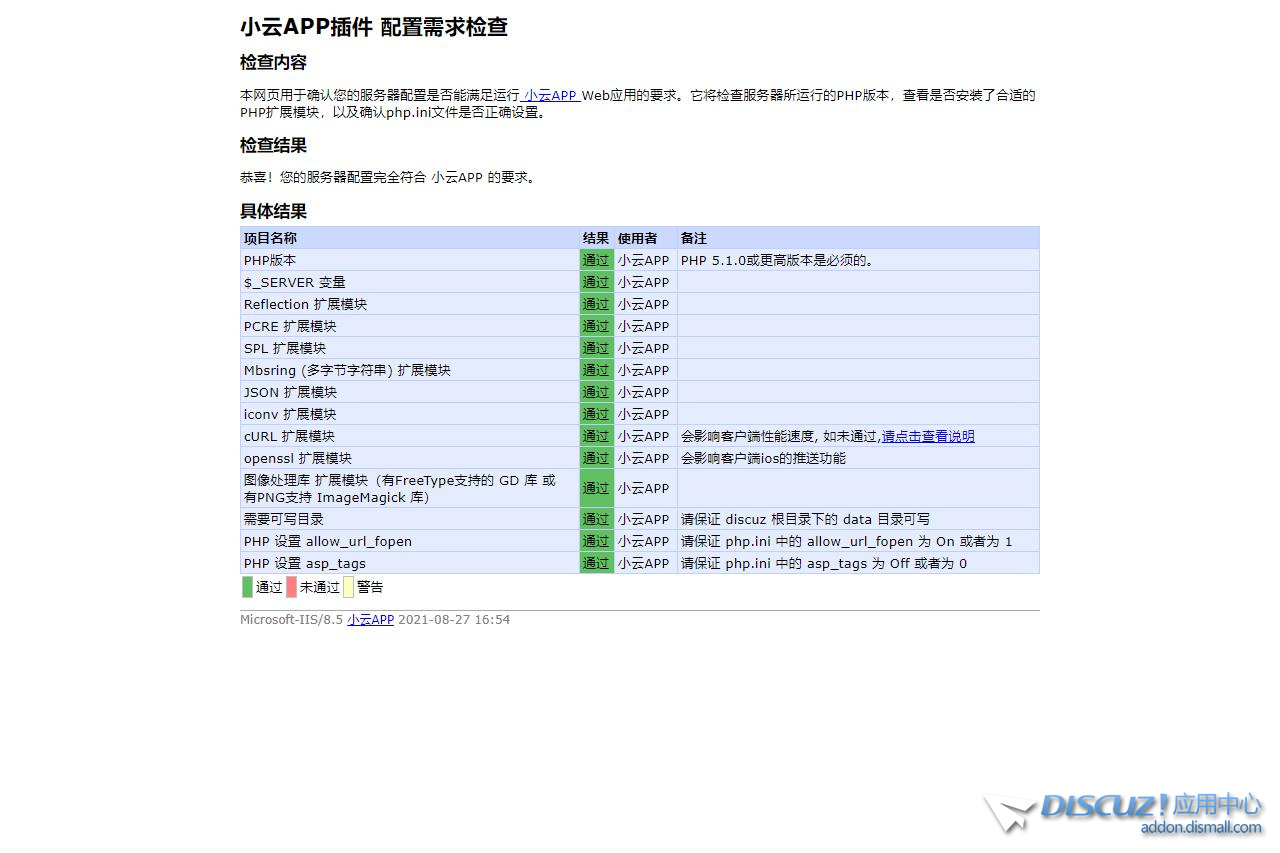Open the 小云APP link in the intro paragraph
Screen dimensions: 1280x853
coord(551,96)
